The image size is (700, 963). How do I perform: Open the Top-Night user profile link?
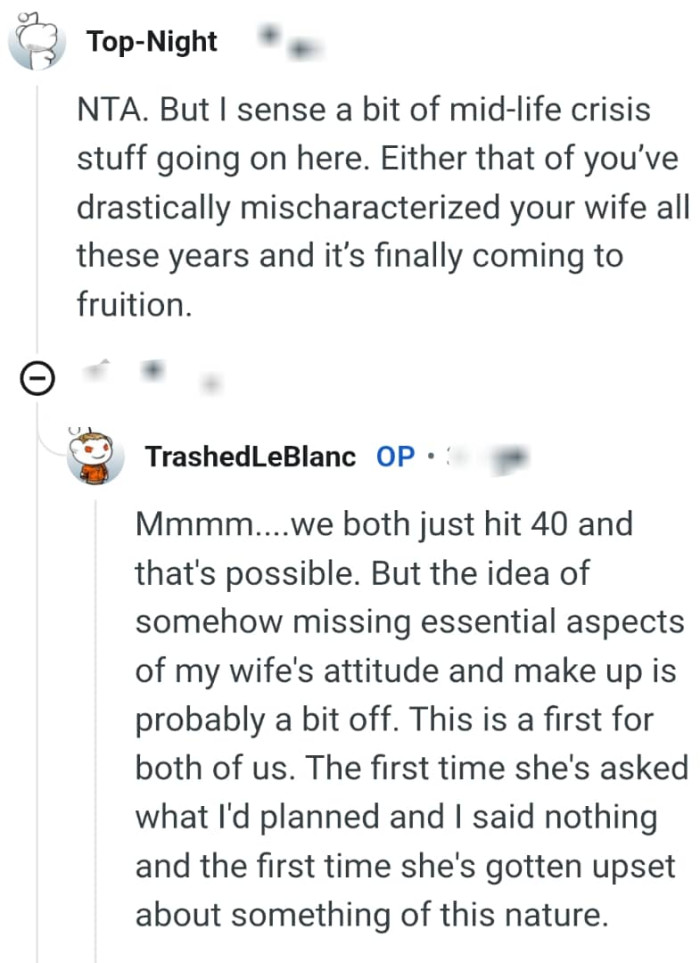click(x=151, y=42)
